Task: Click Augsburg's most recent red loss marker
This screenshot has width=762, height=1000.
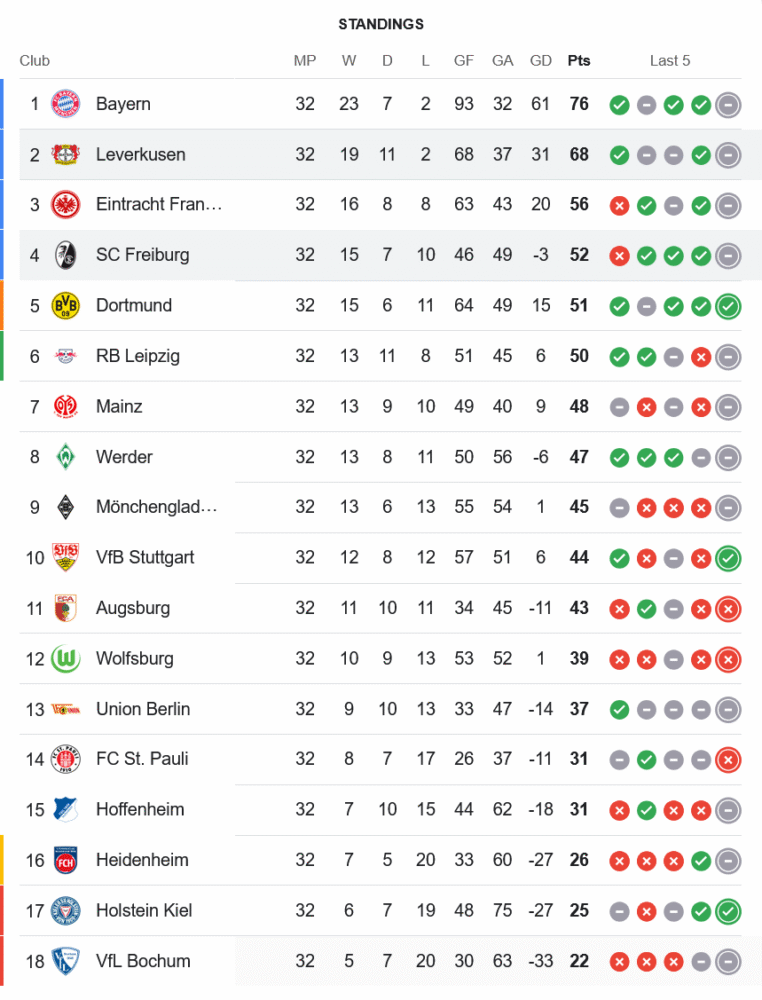Action: tap(728, 608)
